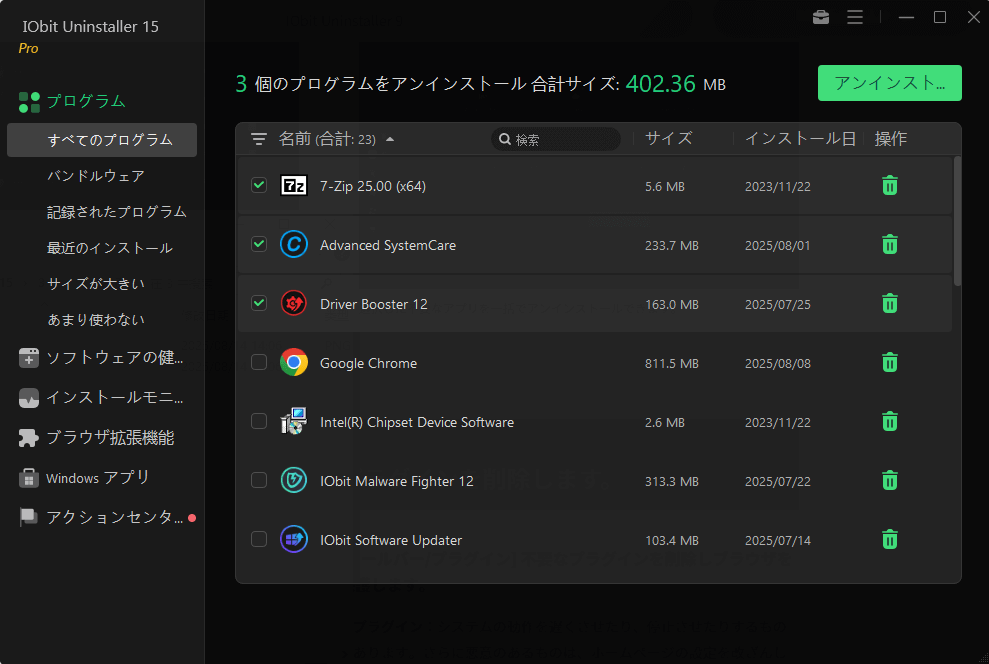989x664 pixels.
Task: Click trash icon for Driver Booster 12
Action: click(889, 303)
